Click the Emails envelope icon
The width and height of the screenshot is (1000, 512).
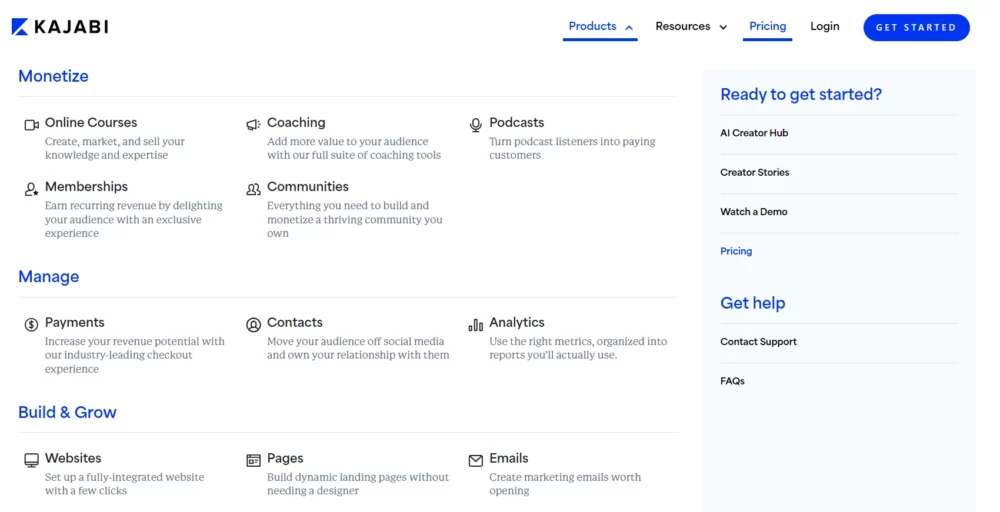click(x=476, y=460)
